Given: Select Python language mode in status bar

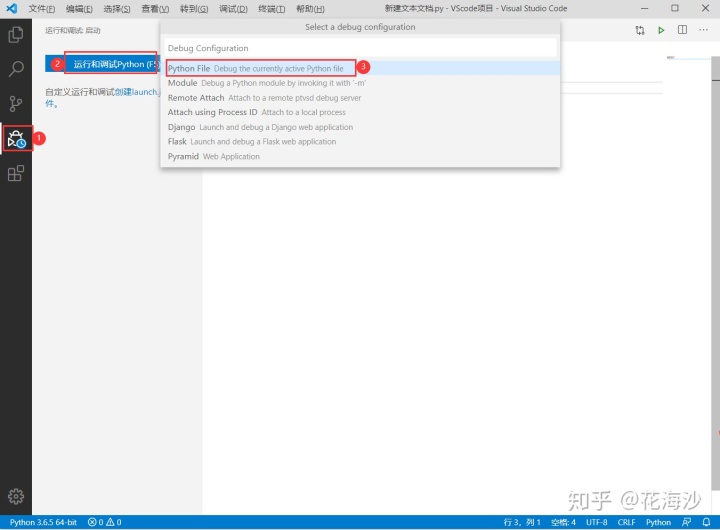Looking at the screenshot, I should coord(658,522).
